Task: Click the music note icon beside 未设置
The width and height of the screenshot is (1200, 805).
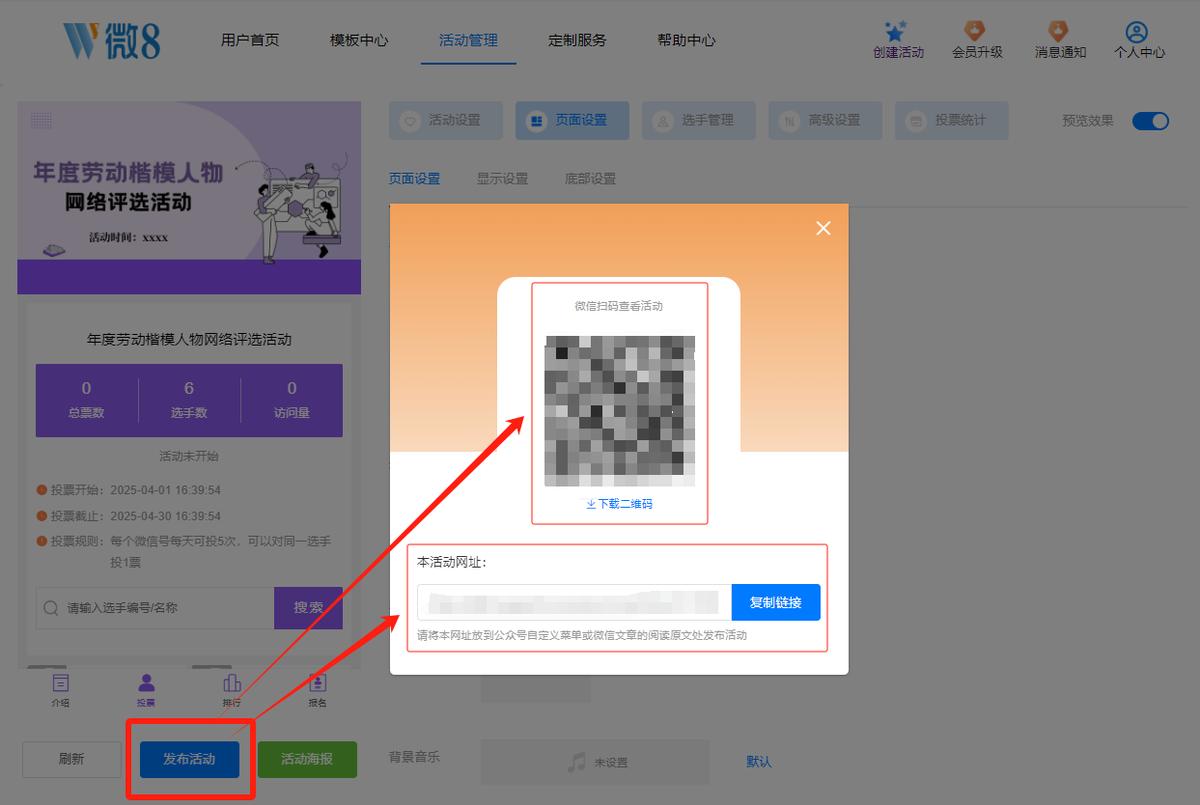Action: click(x=576, y=762)
